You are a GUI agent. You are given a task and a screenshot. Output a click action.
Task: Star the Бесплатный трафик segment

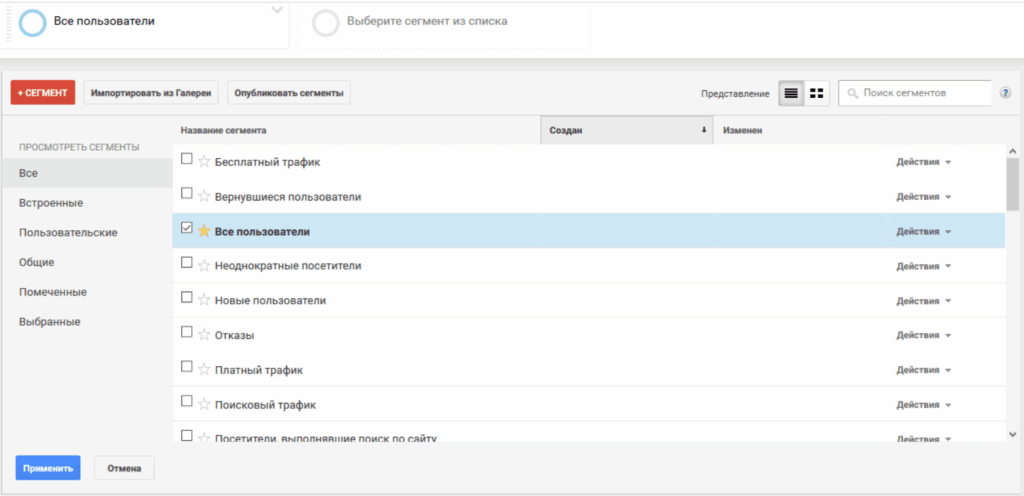click(x=204, y=161)
